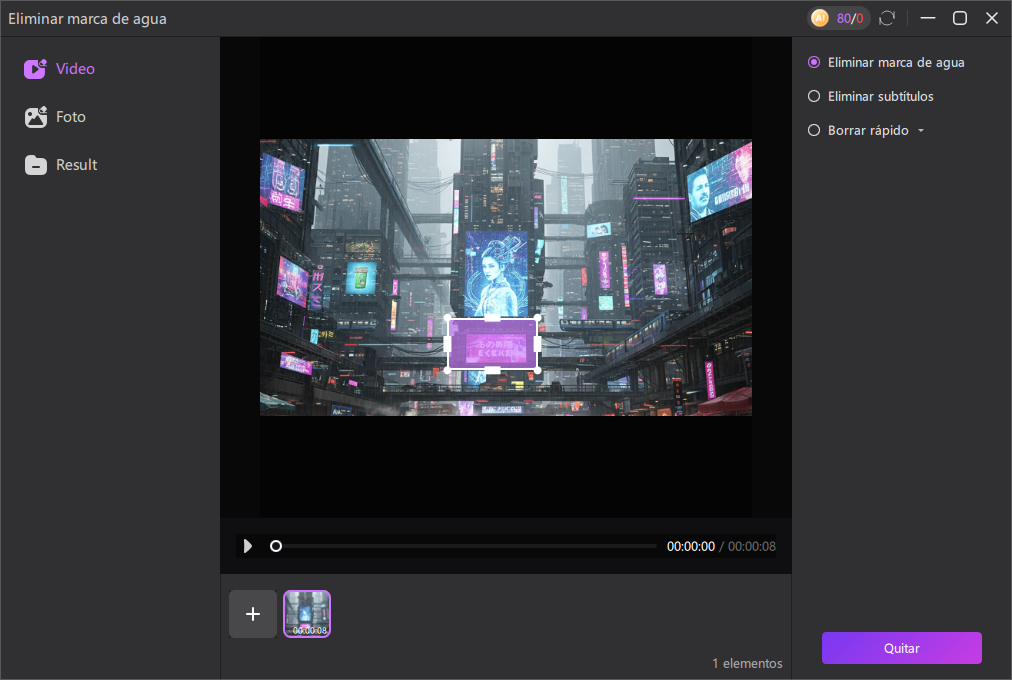Choose the Borrar rápido radio option
The height and width of the screenshot is (680, 1012).
pyautogui.click(x=814, y=130)
